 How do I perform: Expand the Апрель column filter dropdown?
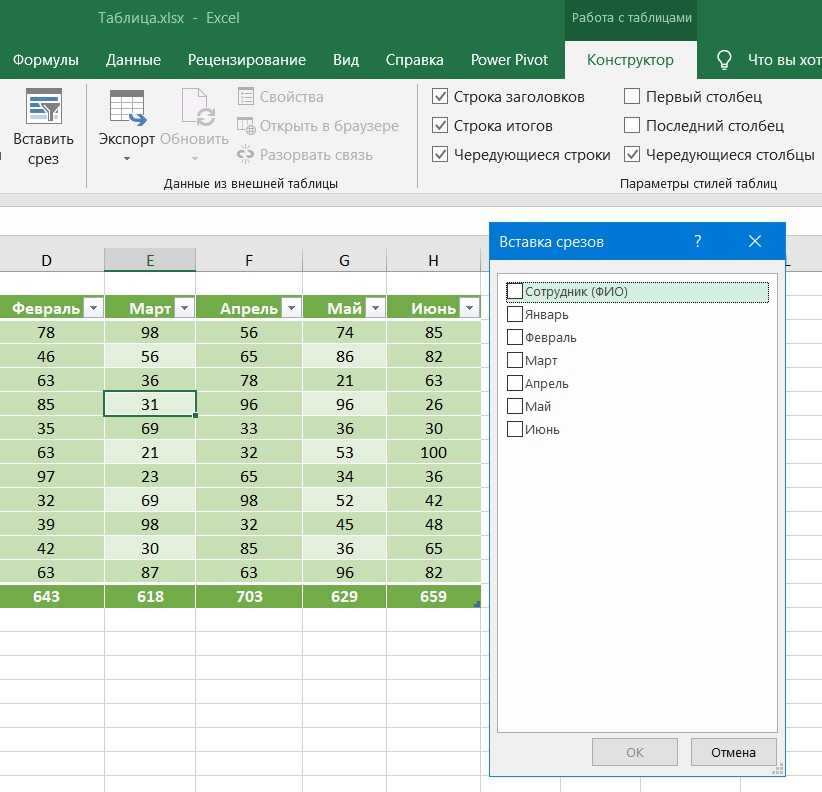(290, 308)
